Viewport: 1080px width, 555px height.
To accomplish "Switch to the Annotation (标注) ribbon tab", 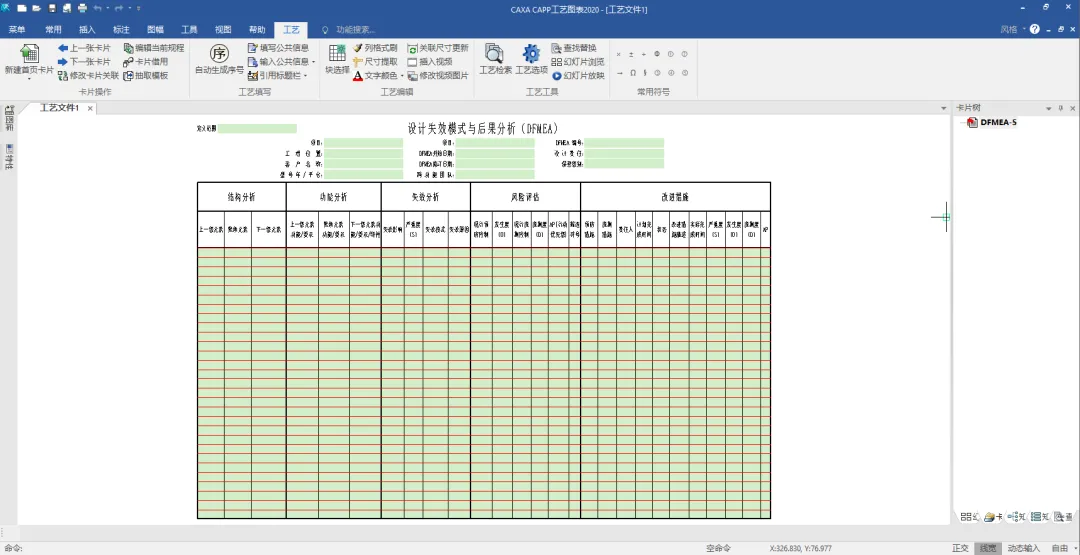I will point(121,30).
